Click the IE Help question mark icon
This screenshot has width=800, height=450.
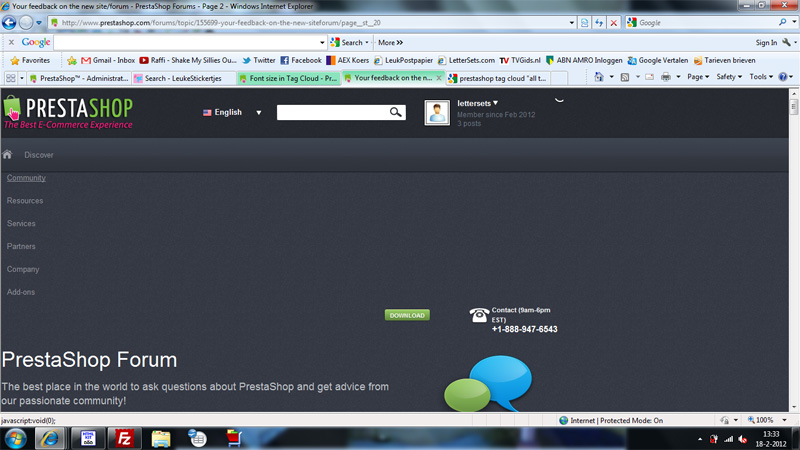pos(783,77)
